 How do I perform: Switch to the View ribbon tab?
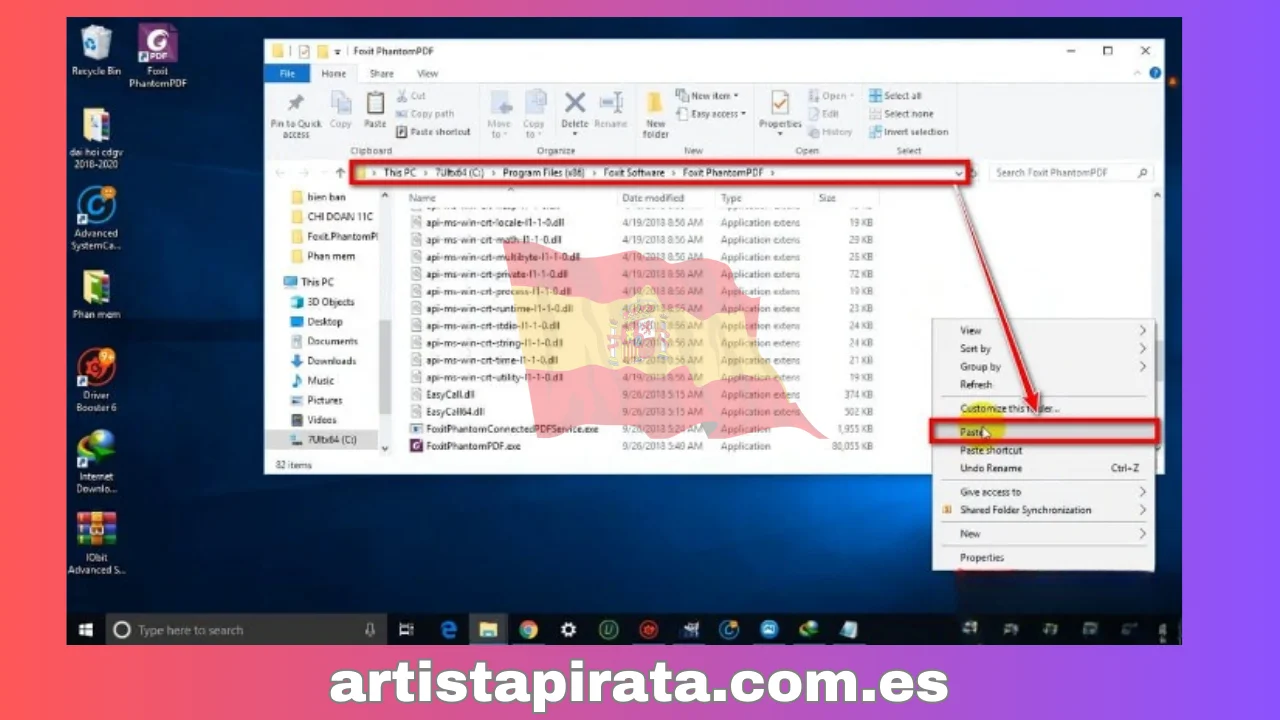[x=427, y=74]
